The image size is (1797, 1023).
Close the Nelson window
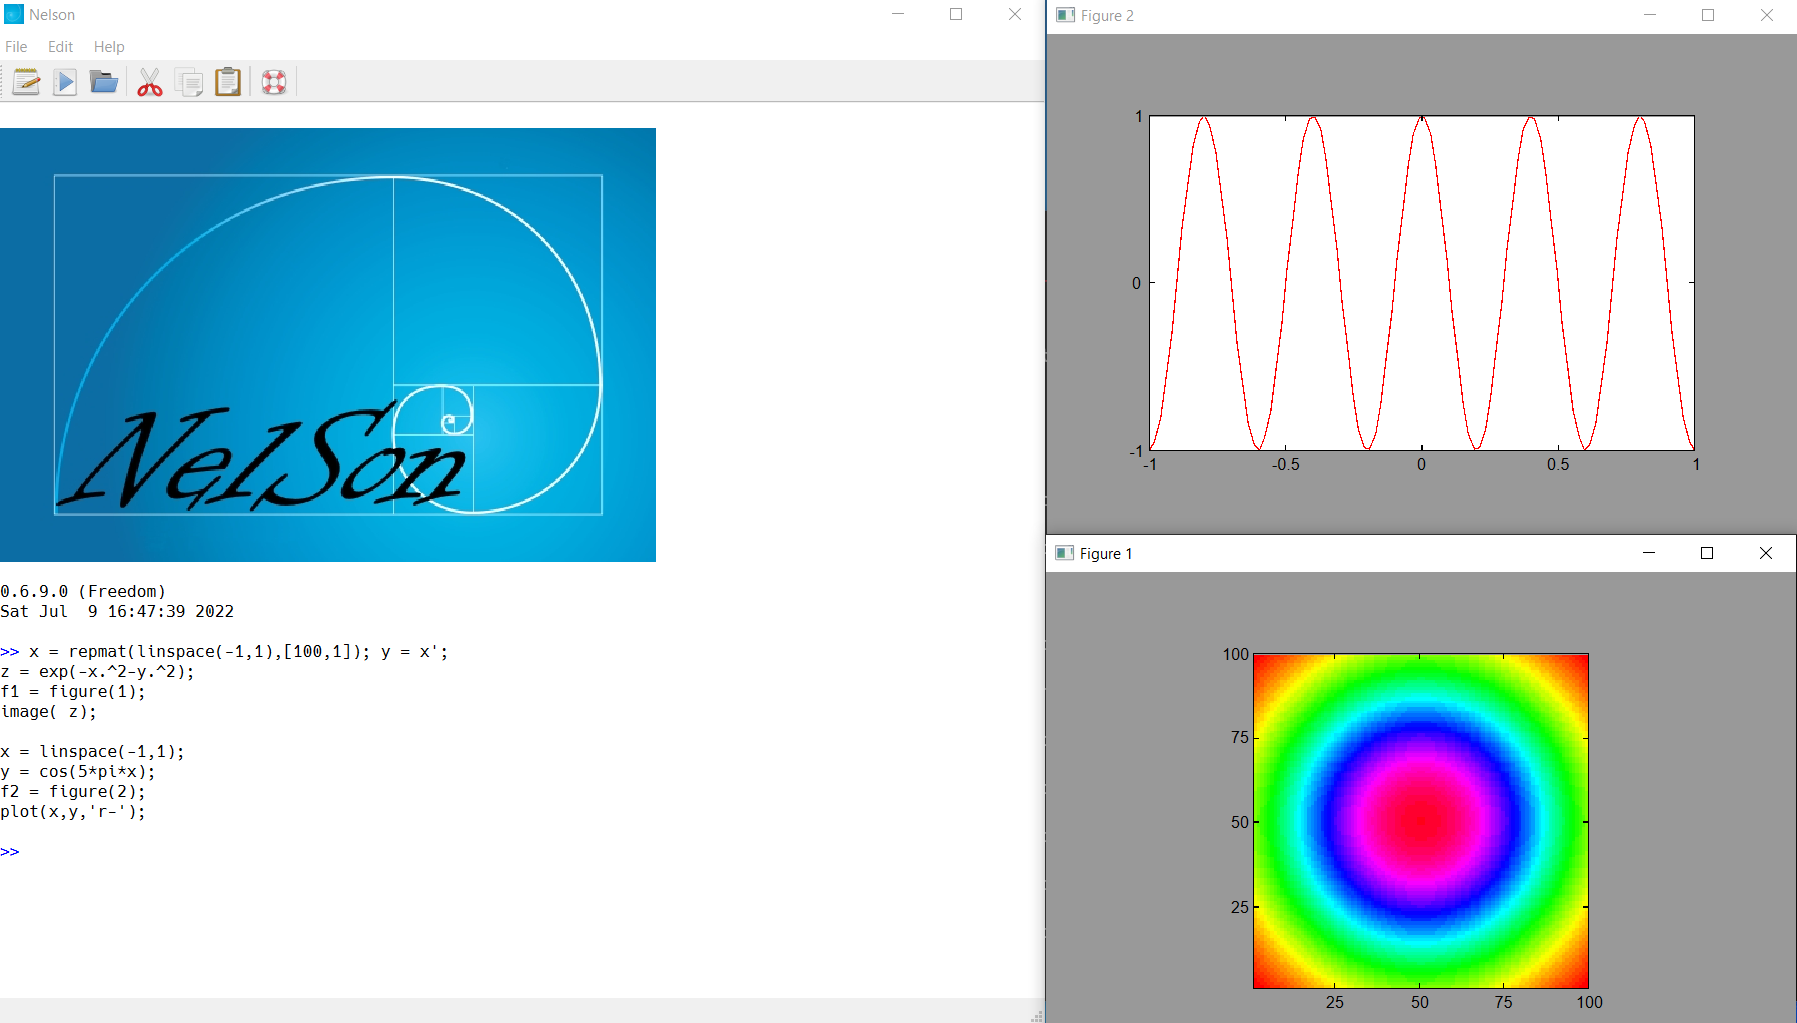click(x=1015, y=14)
